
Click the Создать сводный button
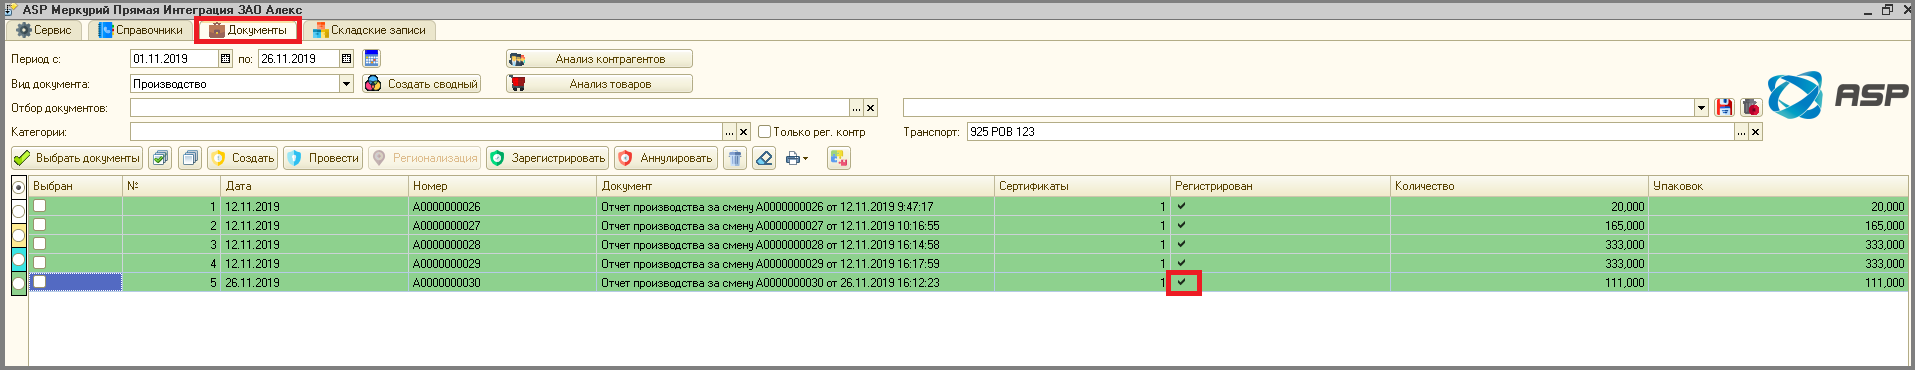(x=421, y=84)
